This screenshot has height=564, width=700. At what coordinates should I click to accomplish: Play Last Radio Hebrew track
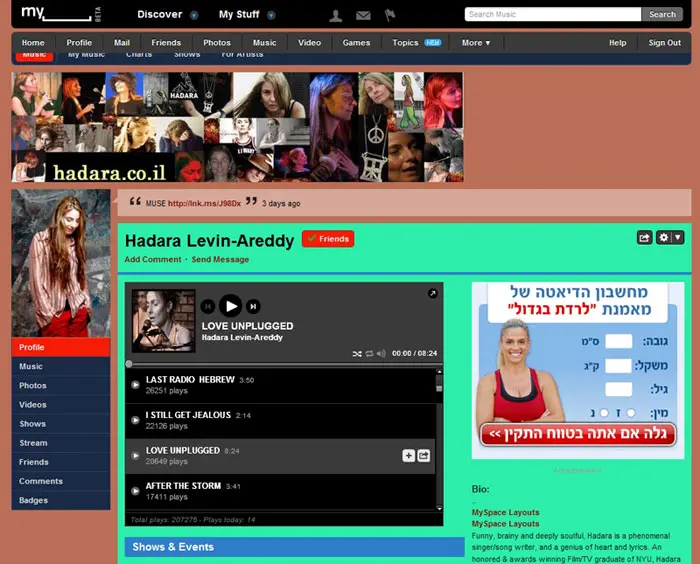click(135, 384)
